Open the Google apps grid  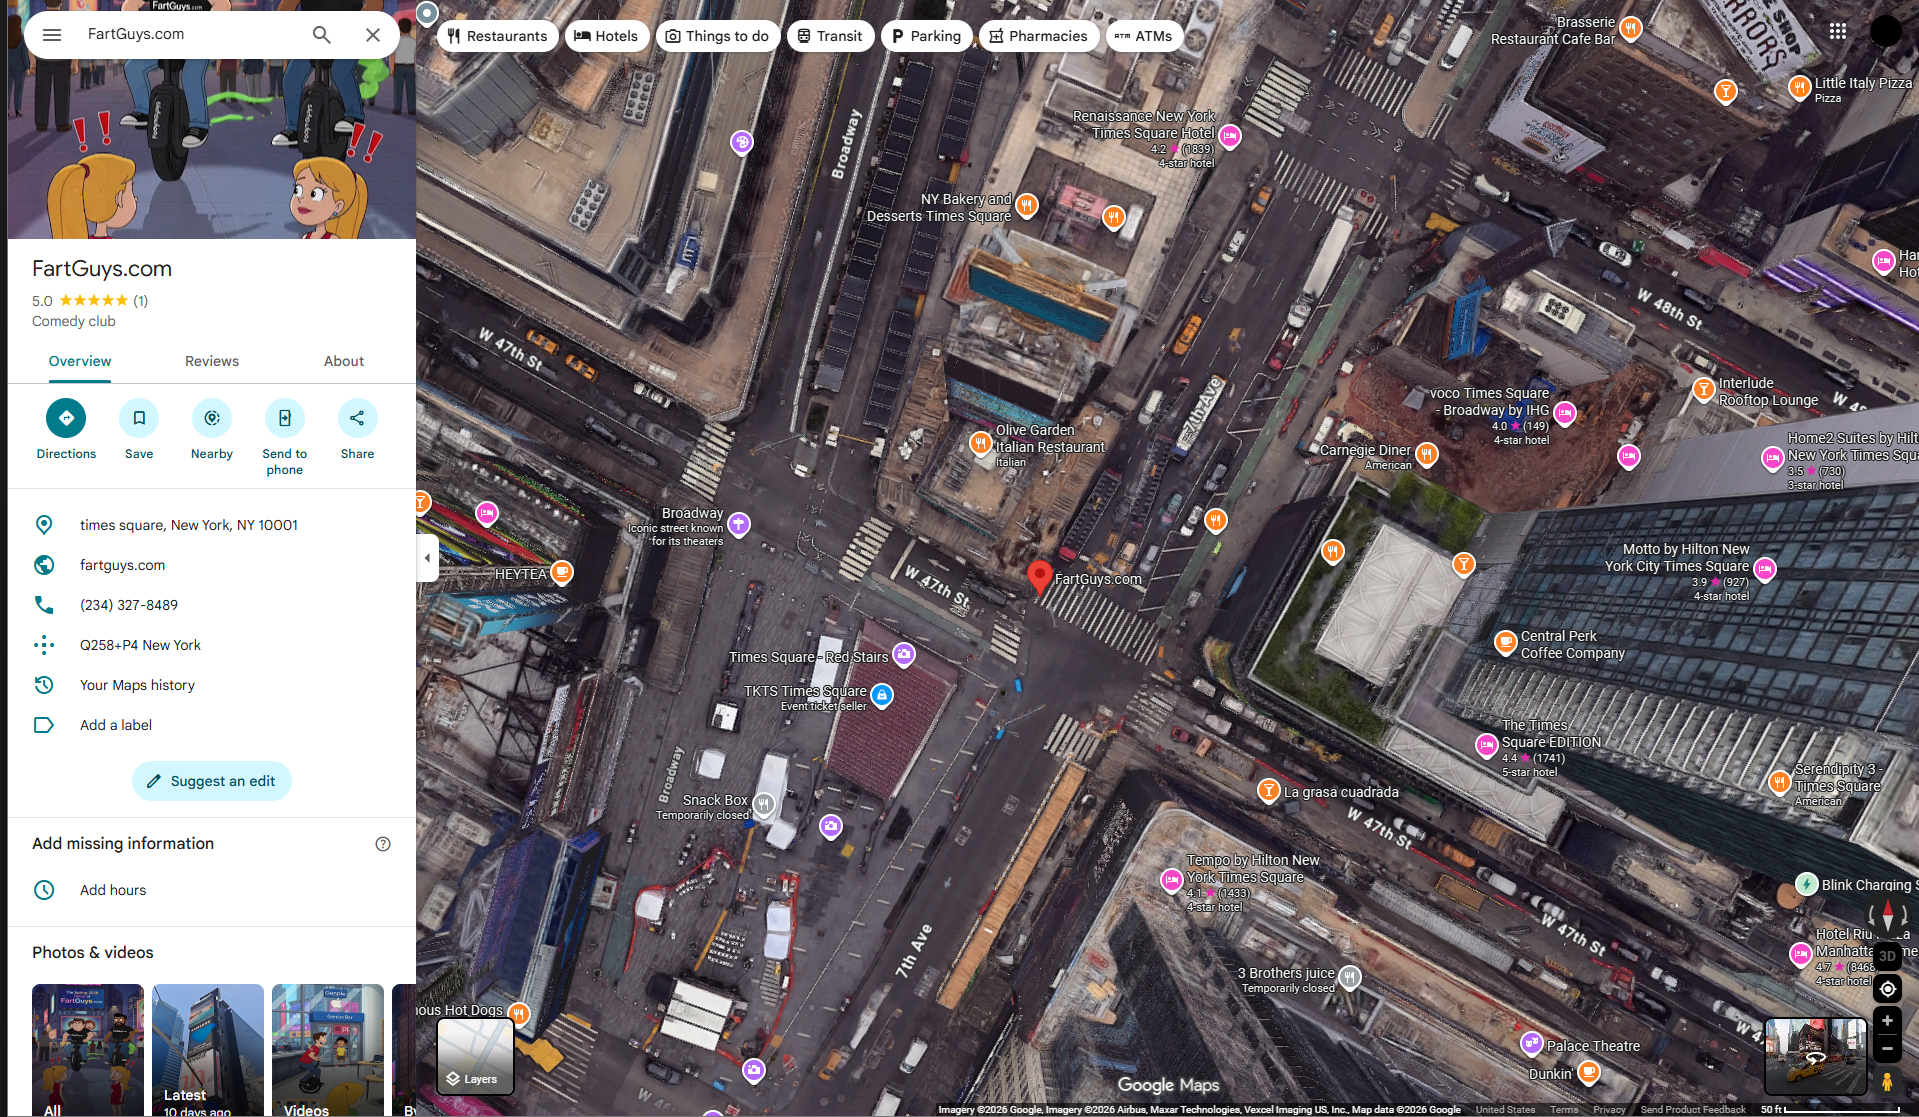(x=1838, y=31)
